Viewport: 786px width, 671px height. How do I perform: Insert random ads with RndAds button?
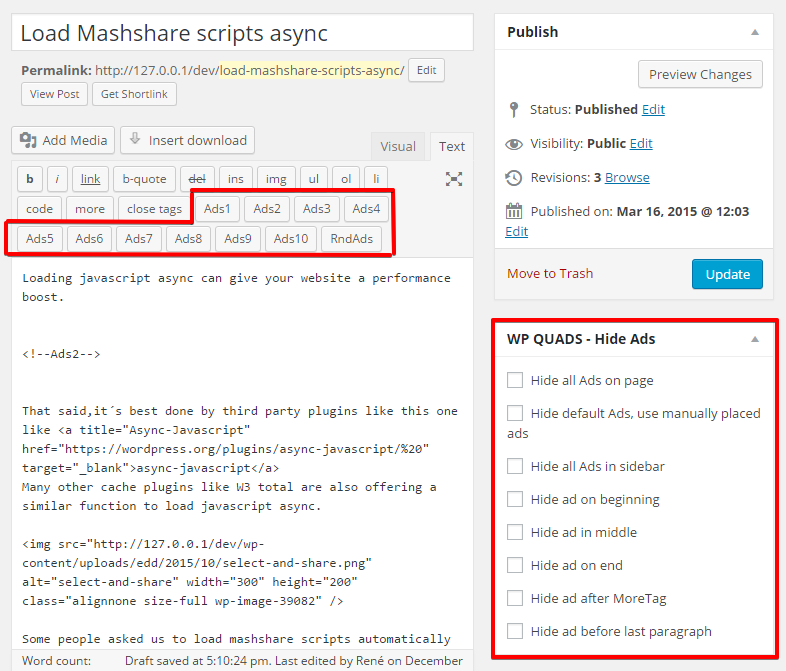coord(351,239)
